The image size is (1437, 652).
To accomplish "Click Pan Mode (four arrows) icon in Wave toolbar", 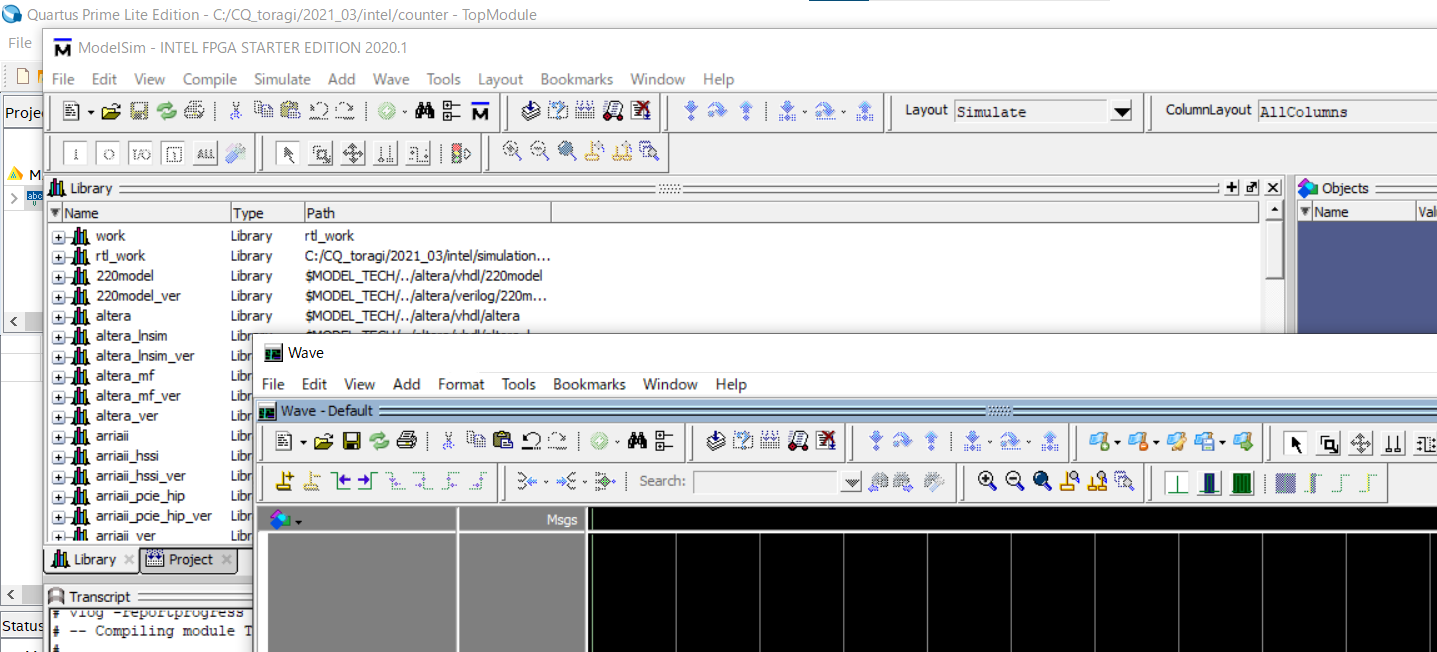I will [1361, 444].
